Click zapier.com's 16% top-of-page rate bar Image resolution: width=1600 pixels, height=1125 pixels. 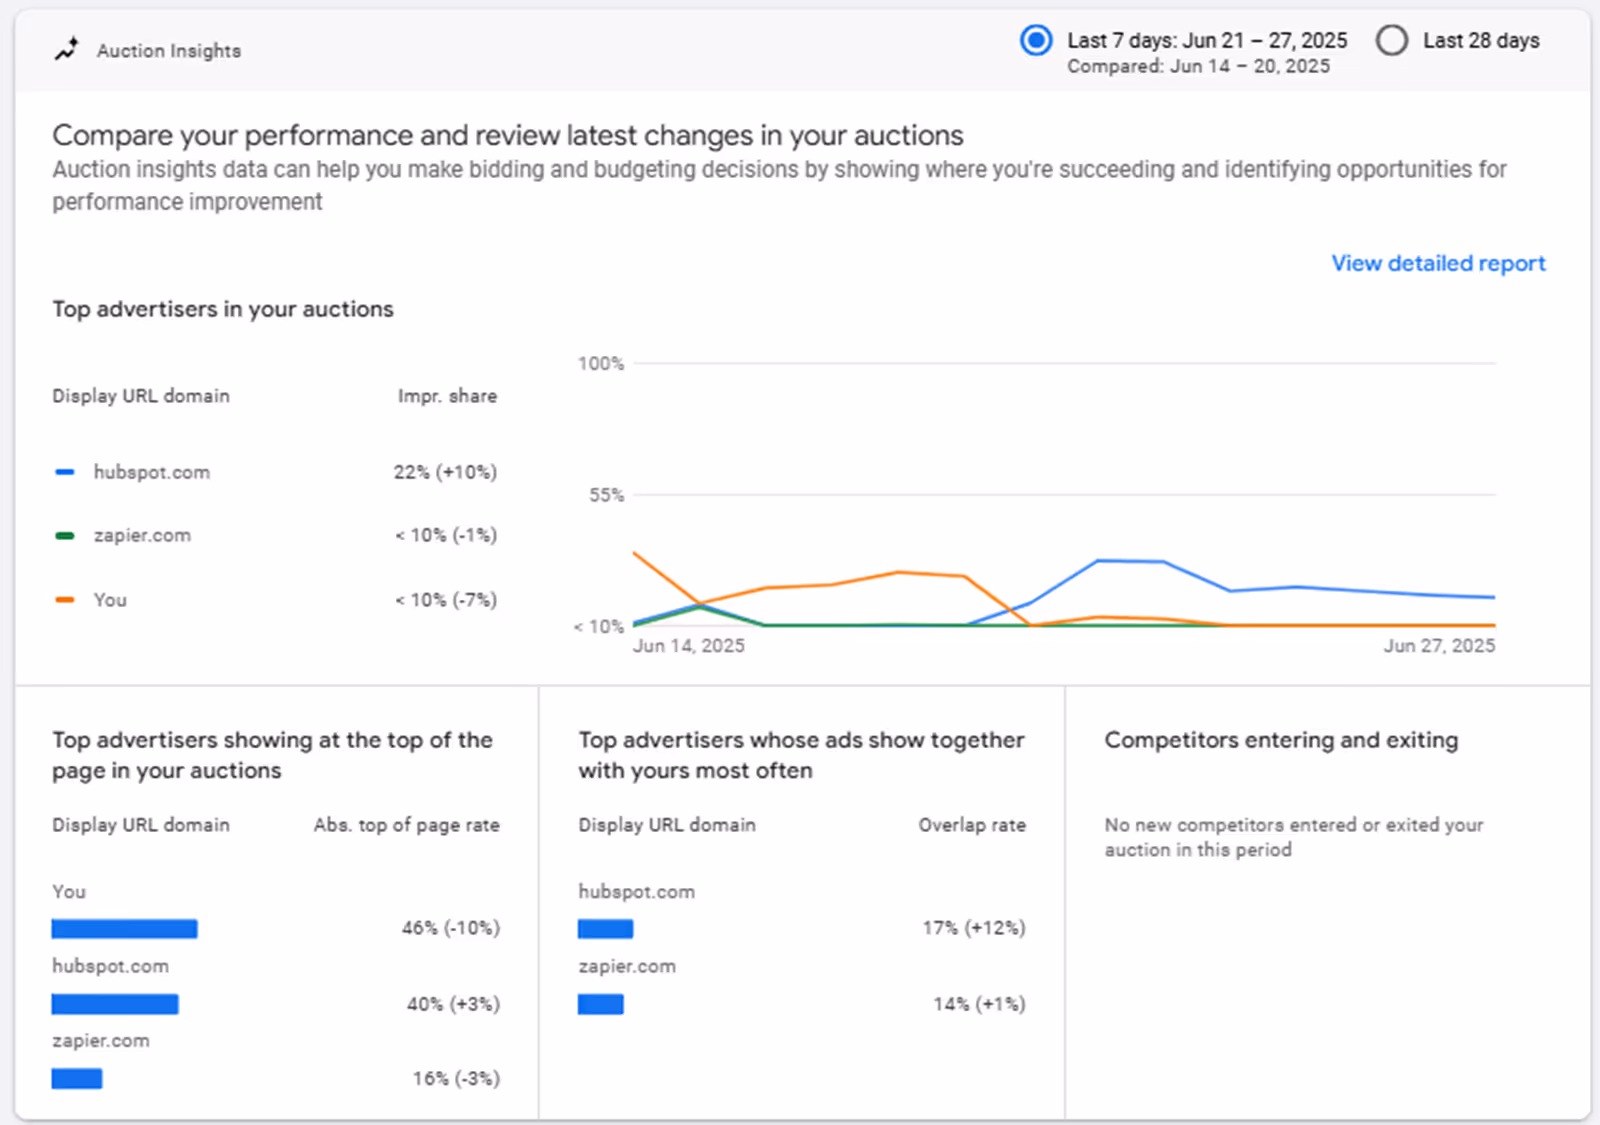(x=77, y=1078)
